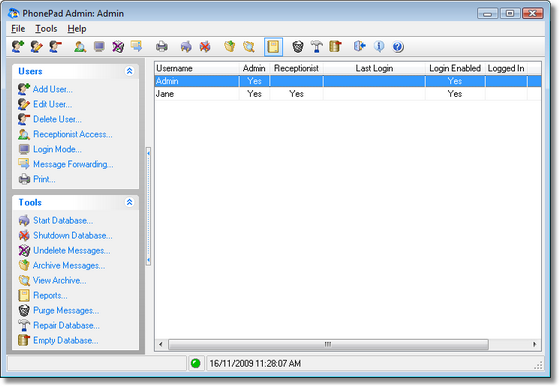Click Jane's Receptionist 'Yes' cell

pyautogui.click(x=296, y=94)
